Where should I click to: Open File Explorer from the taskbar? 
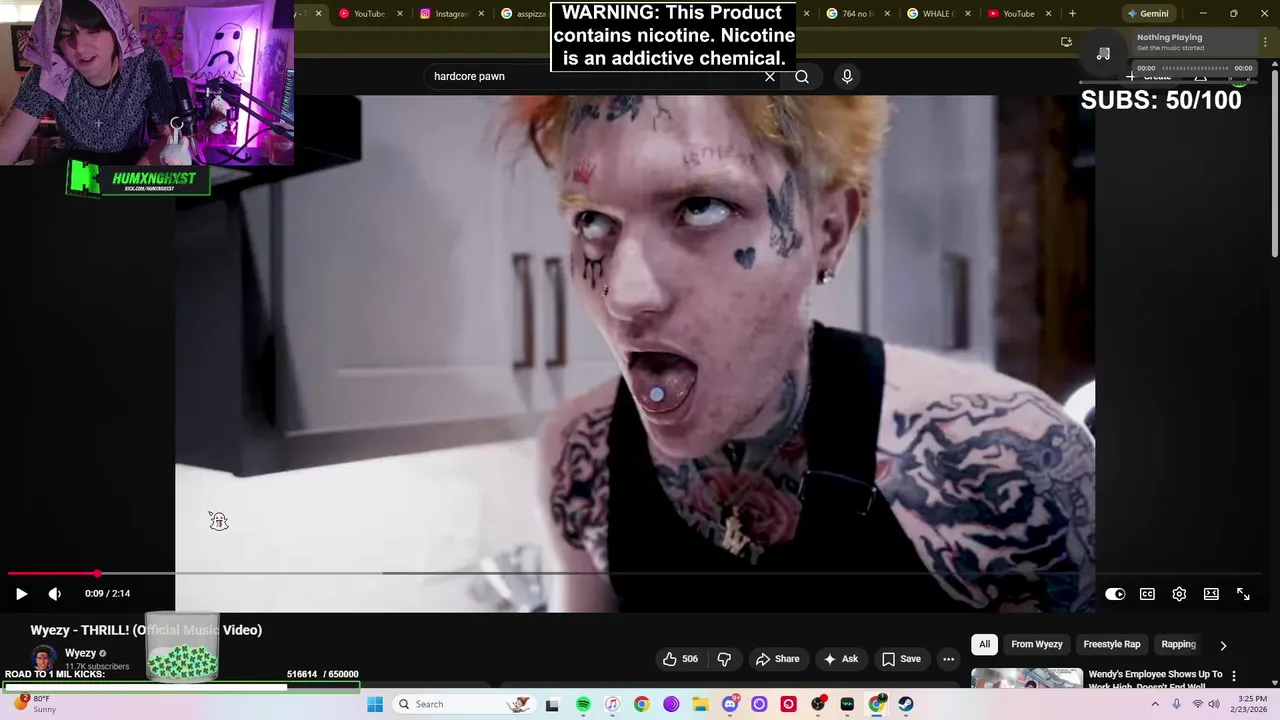pyautogui.click(x=700, y=704)
